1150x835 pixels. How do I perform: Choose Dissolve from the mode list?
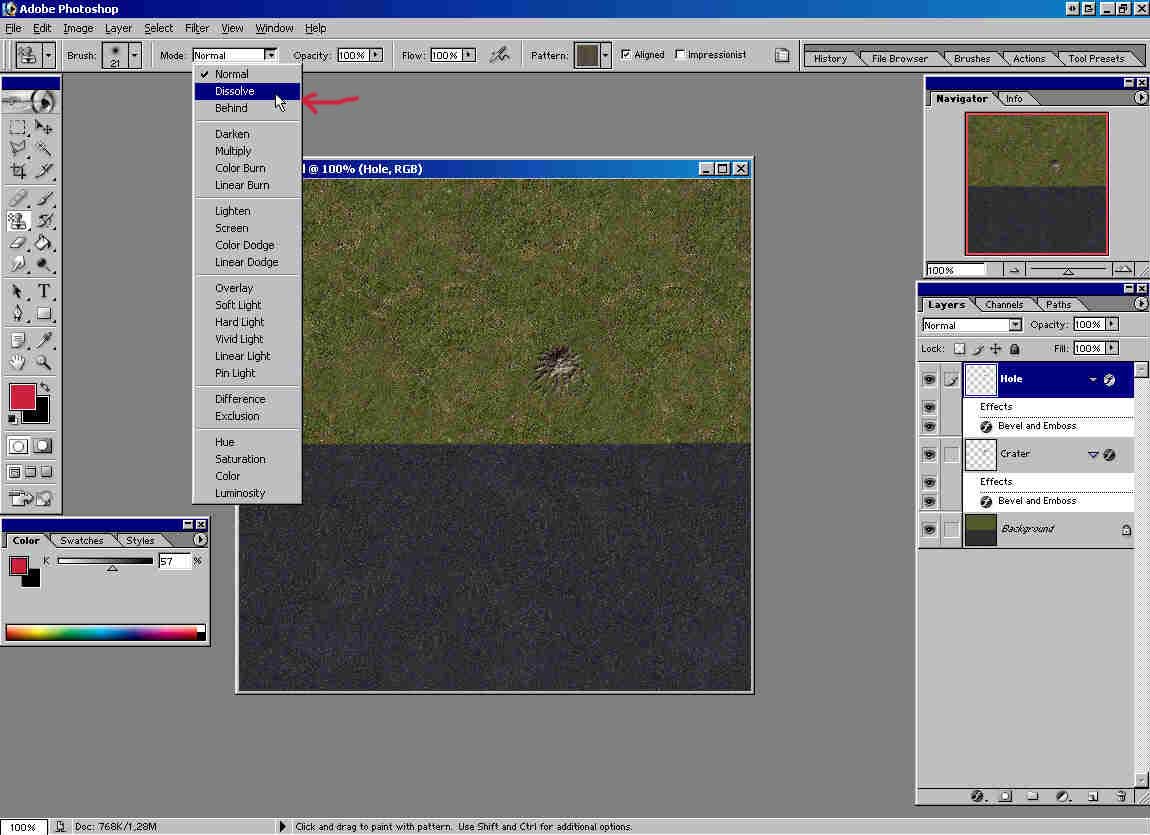click(235, 91)
